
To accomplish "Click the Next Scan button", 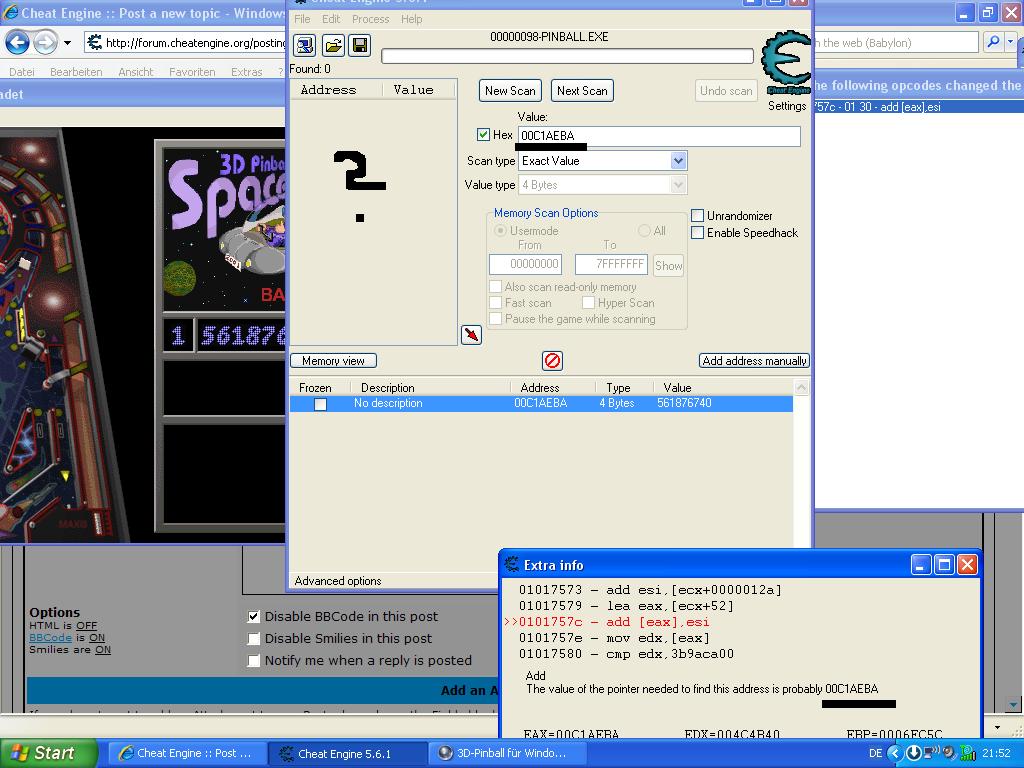I will pos(582,91).
